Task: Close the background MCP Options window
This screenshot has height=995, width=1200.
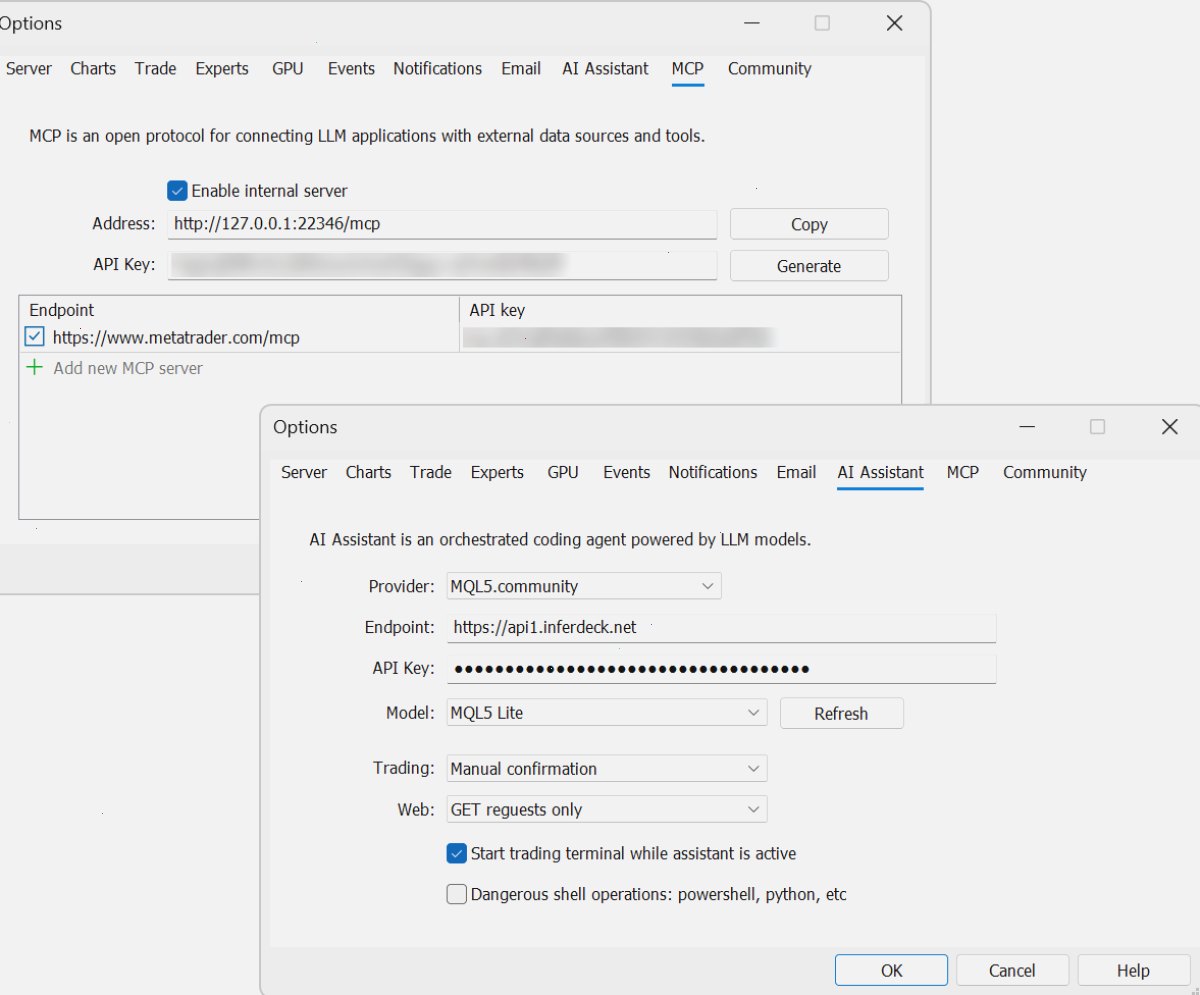Action: [x=894, y=23]
